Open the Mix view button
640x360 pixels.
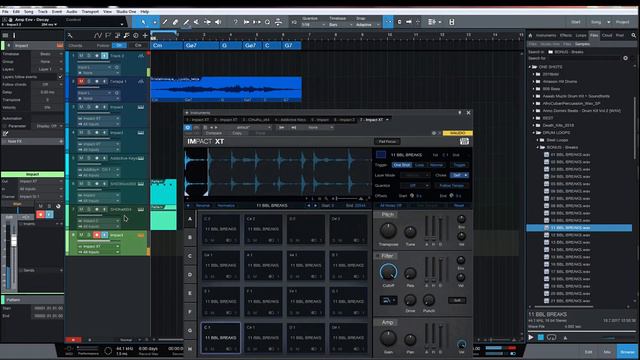point(607,351)
